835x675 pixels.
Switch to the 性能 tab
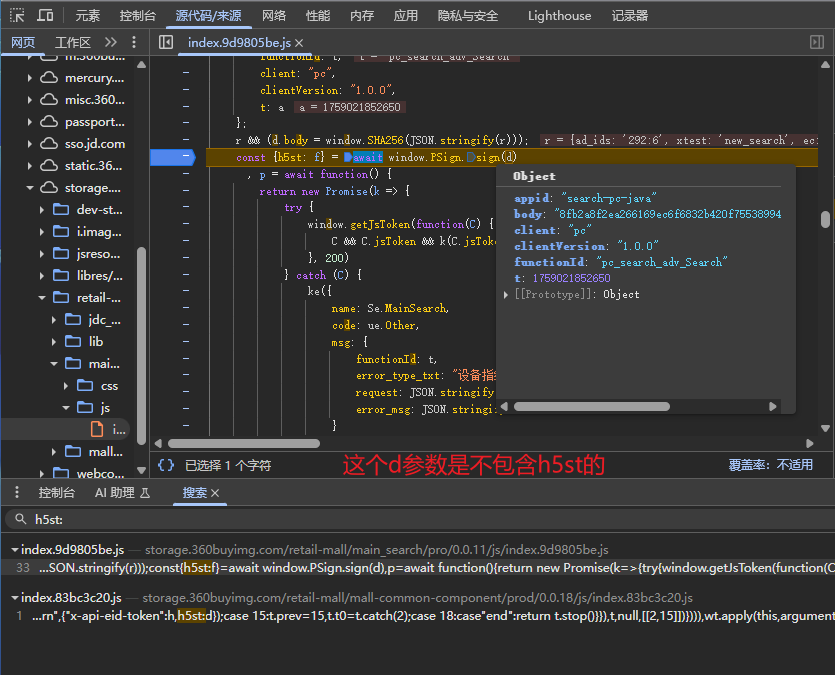[x=318, y=16]
